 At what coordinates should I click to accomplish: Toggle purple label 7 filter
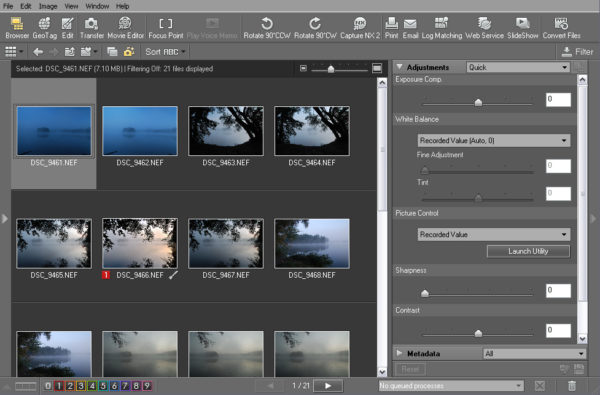[x=125, y=386]
